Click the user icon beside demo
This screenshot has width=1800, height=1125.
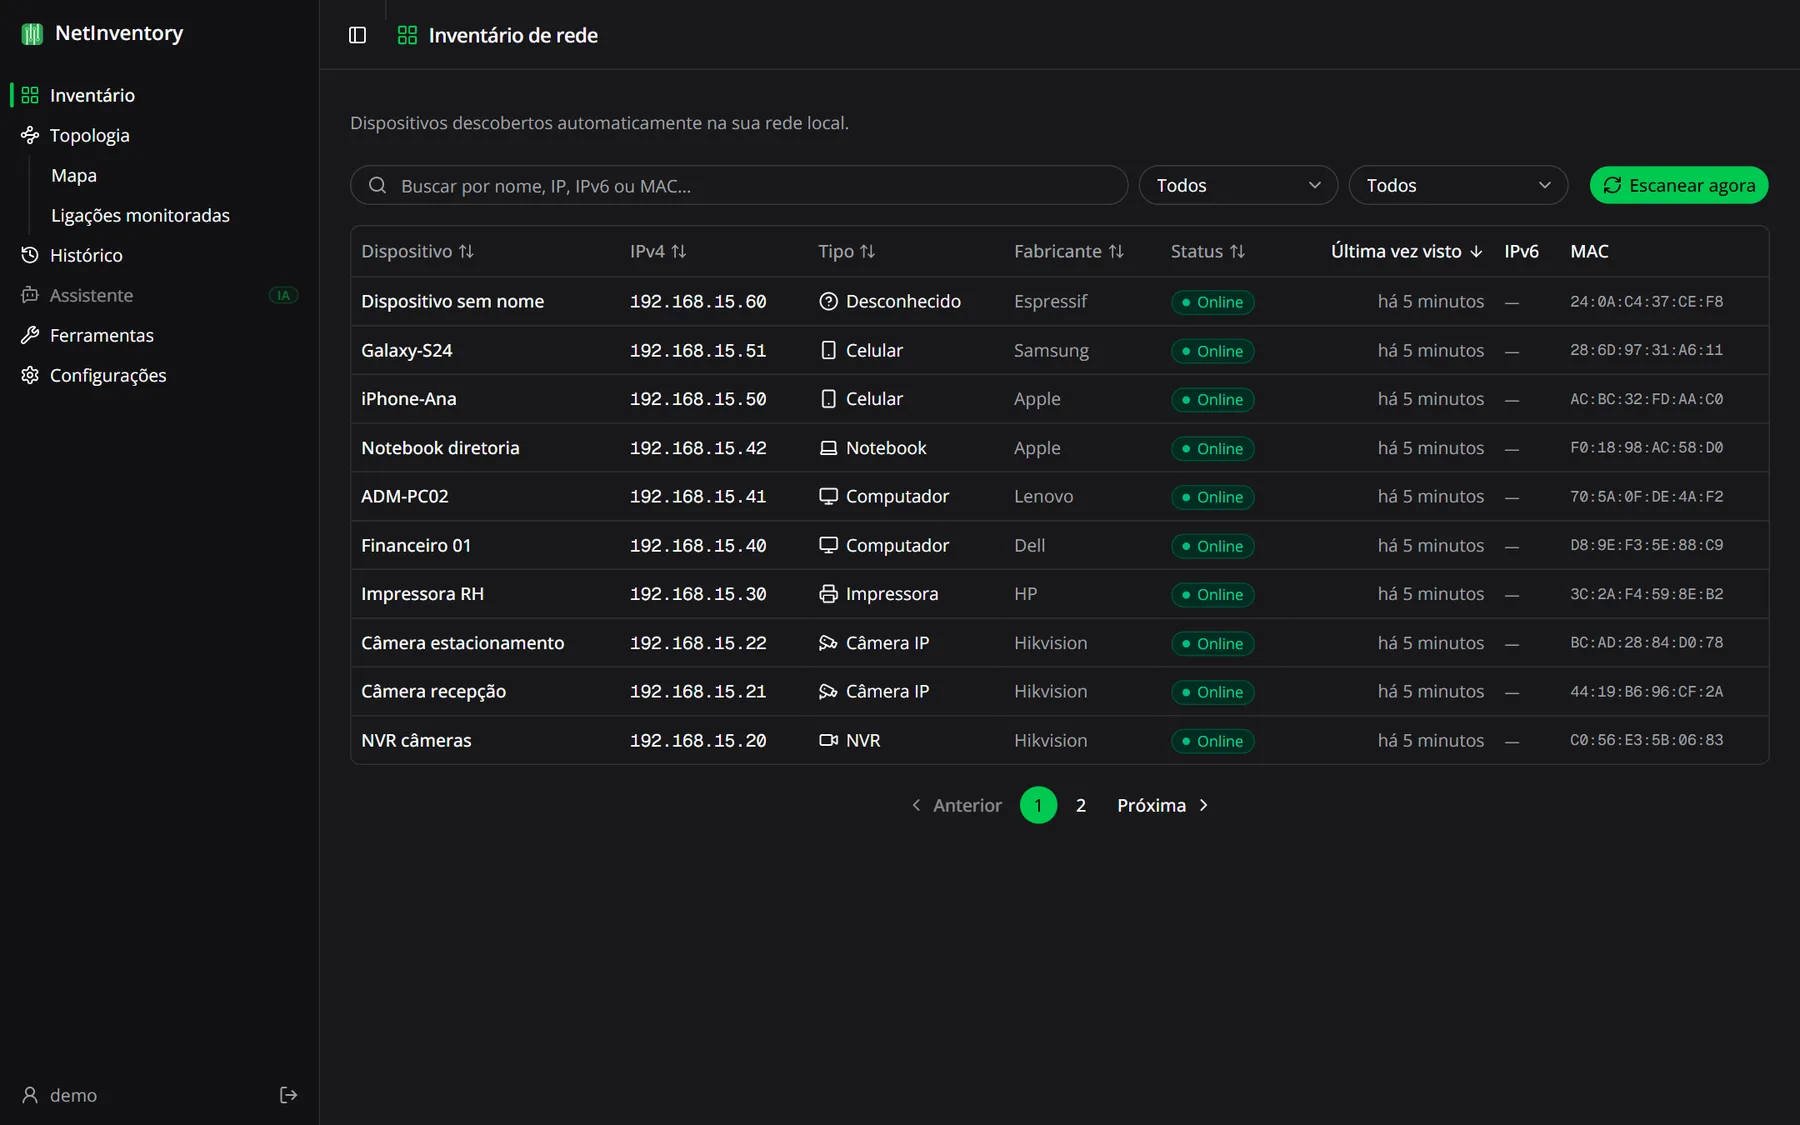30,1095
